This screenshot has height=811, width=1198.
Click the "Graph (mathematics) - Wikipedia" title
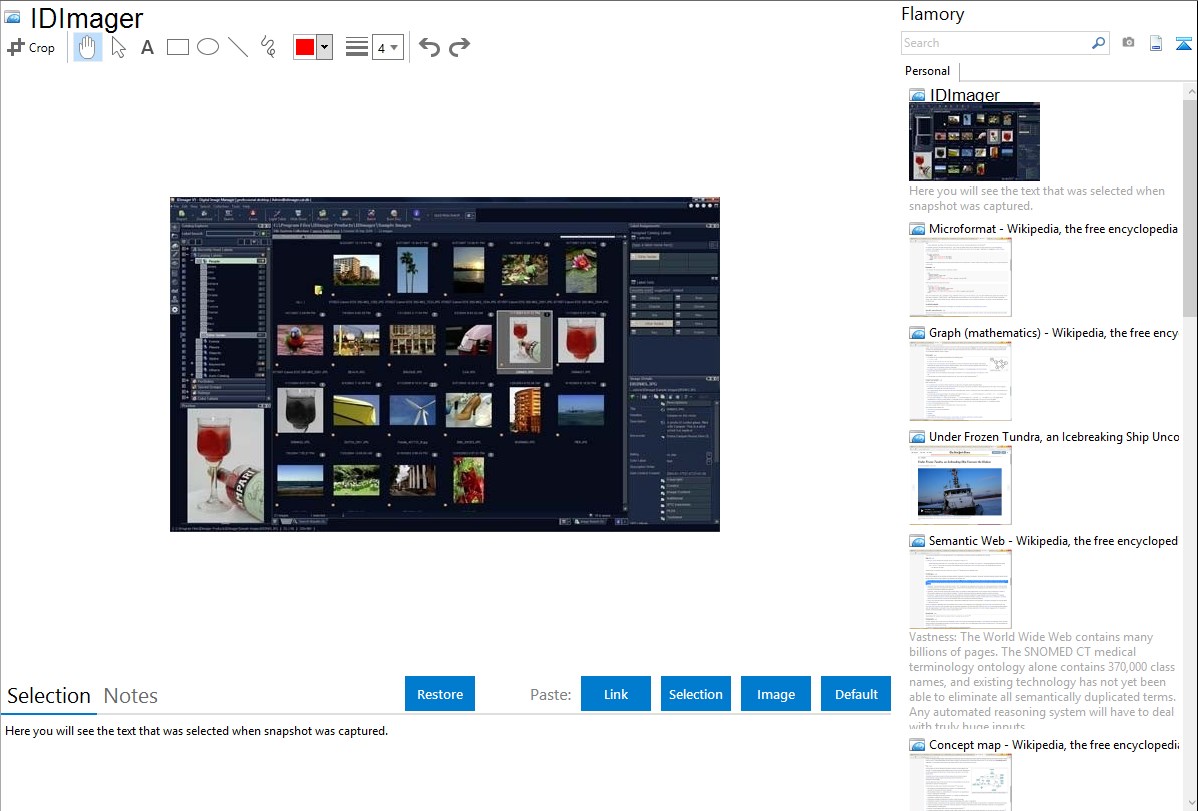coord(1053,333)
